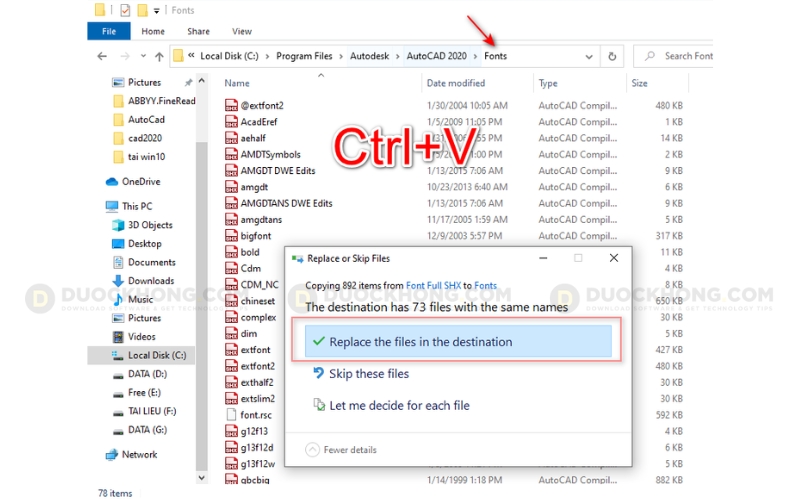Open the Share ribbon tab
The height and width of the screenshot is (500, 800).
pyautogui.click(x=198, y=31)
